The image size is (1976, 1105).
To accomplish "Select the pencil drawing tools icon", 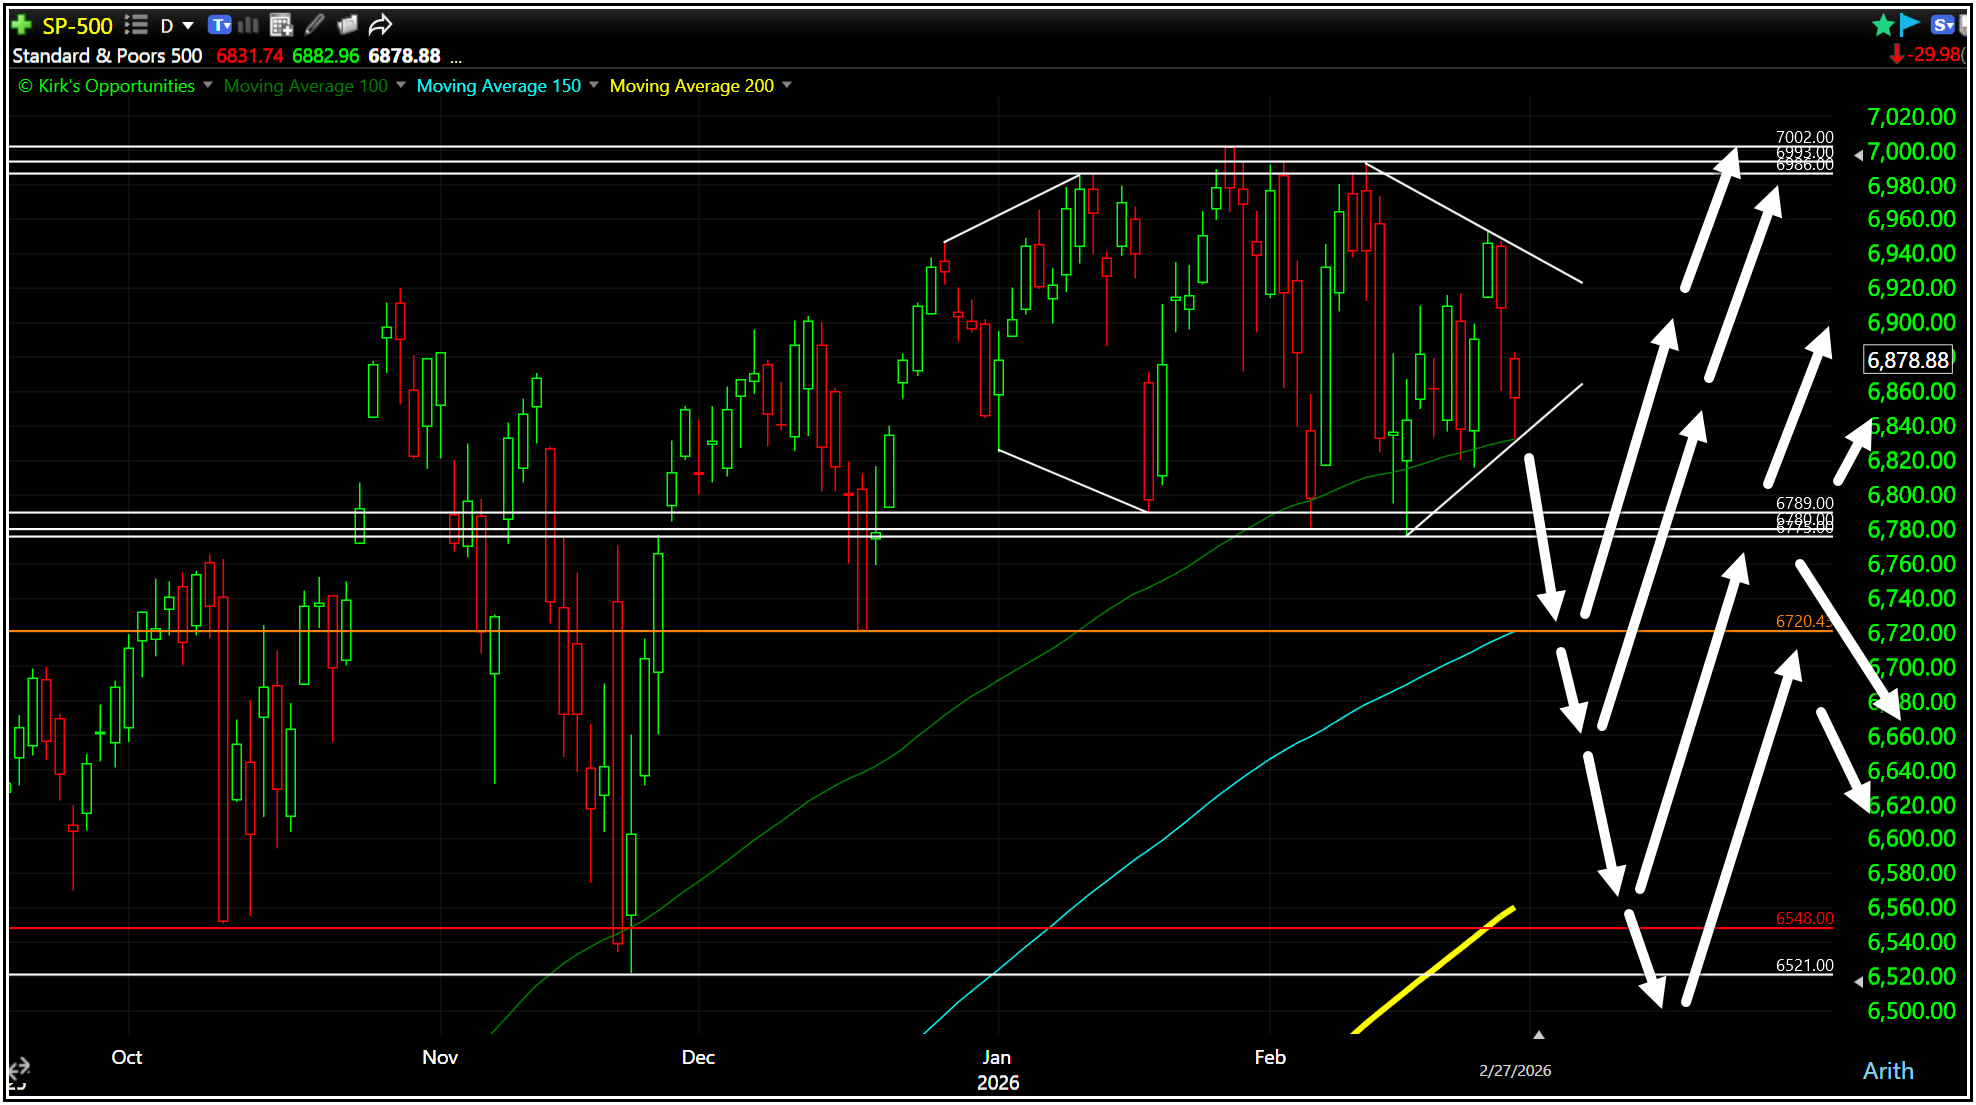I will click(x=314, y=25).
